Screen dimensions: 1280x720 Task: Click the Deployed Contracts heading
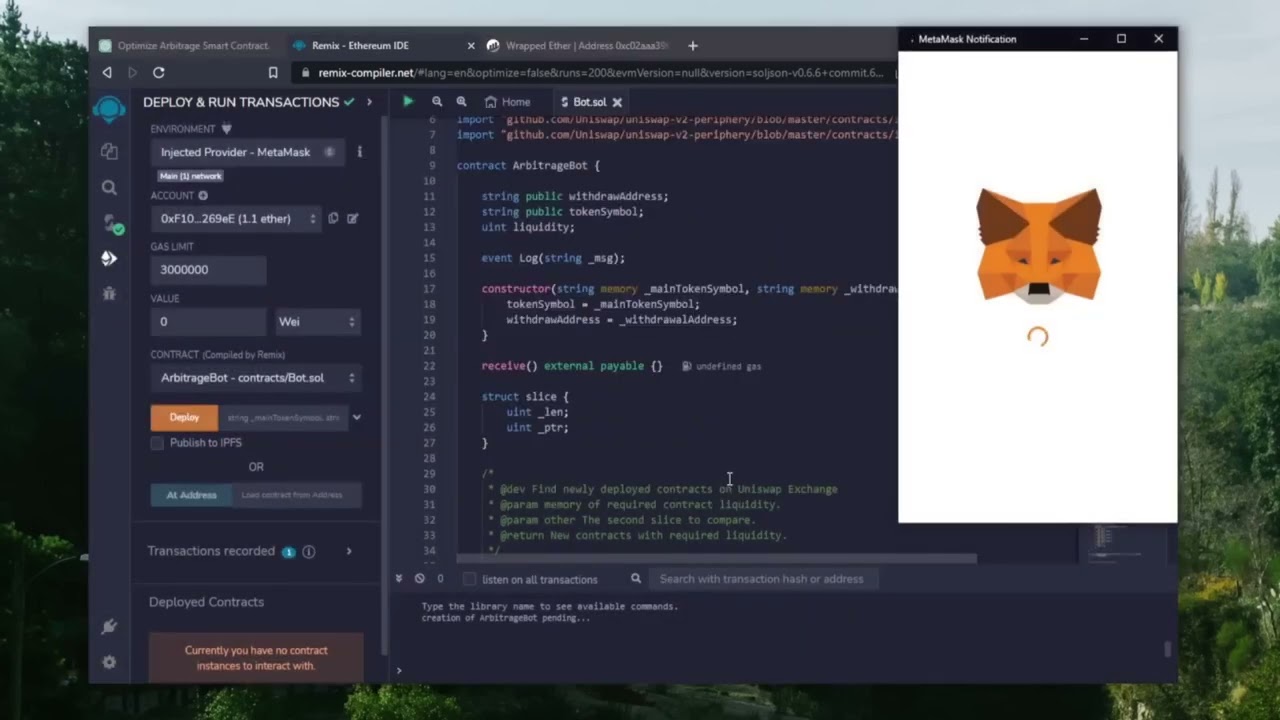[207, 602]
